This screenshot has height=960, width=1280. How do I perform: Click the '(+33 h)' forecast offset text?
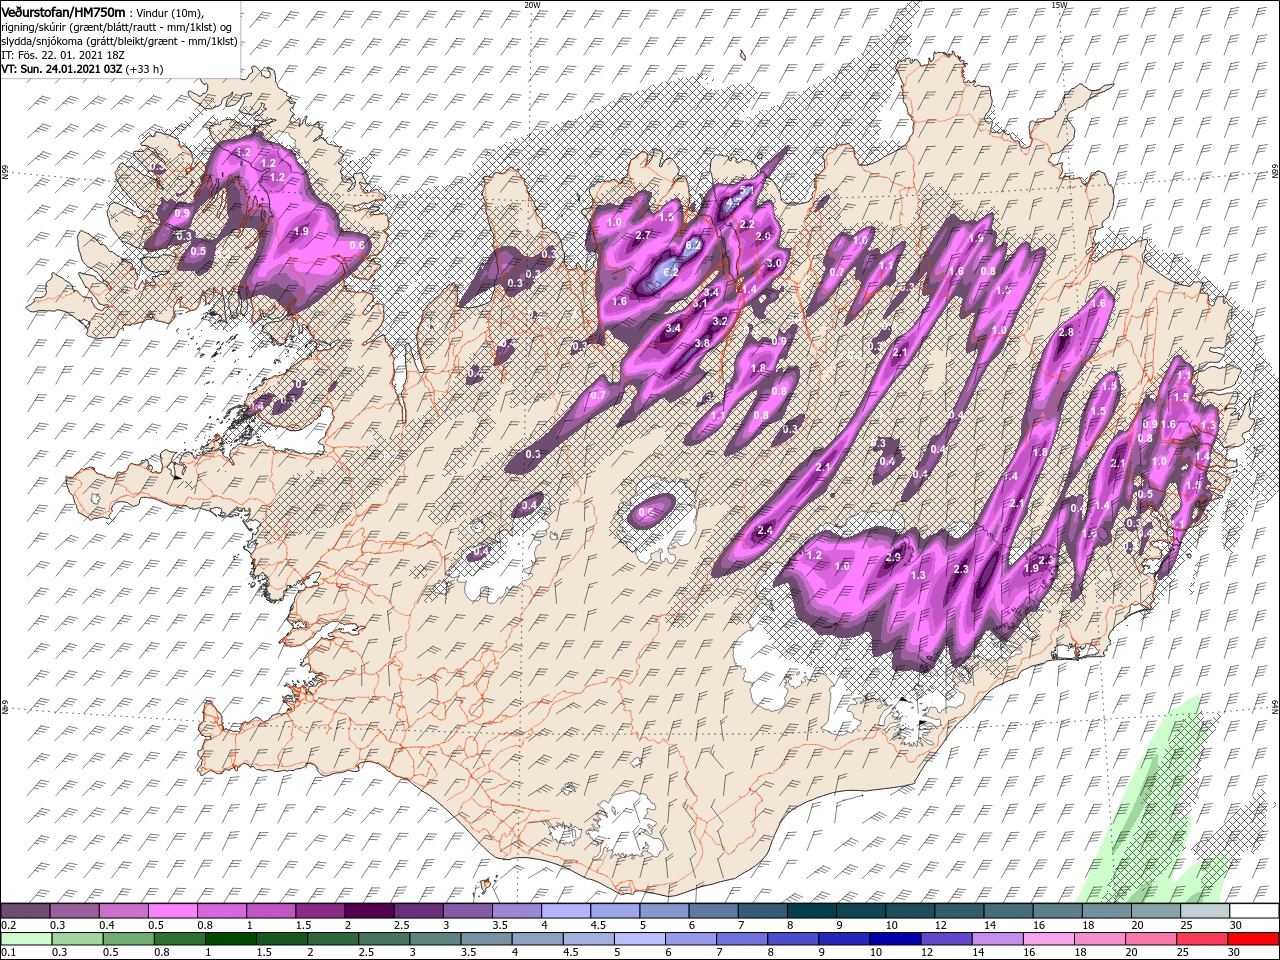(x=146, y=69)
